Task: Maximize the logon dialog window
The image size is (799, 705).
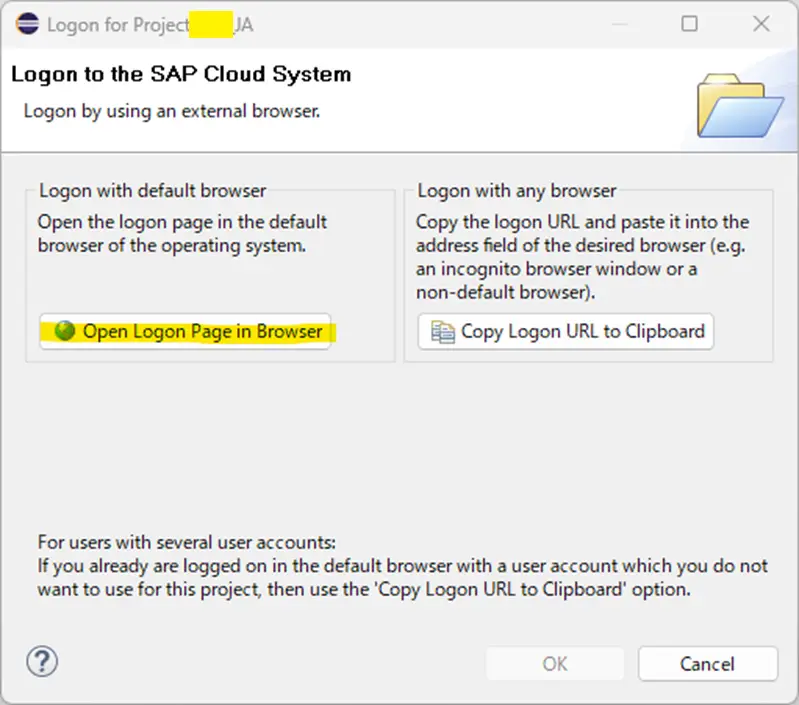Action: pyautogui.click(x=689, y=23)
